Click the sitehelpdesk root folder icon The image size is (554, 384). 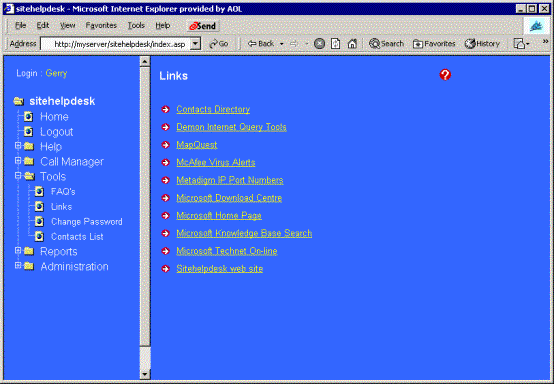tap(19, 101)
